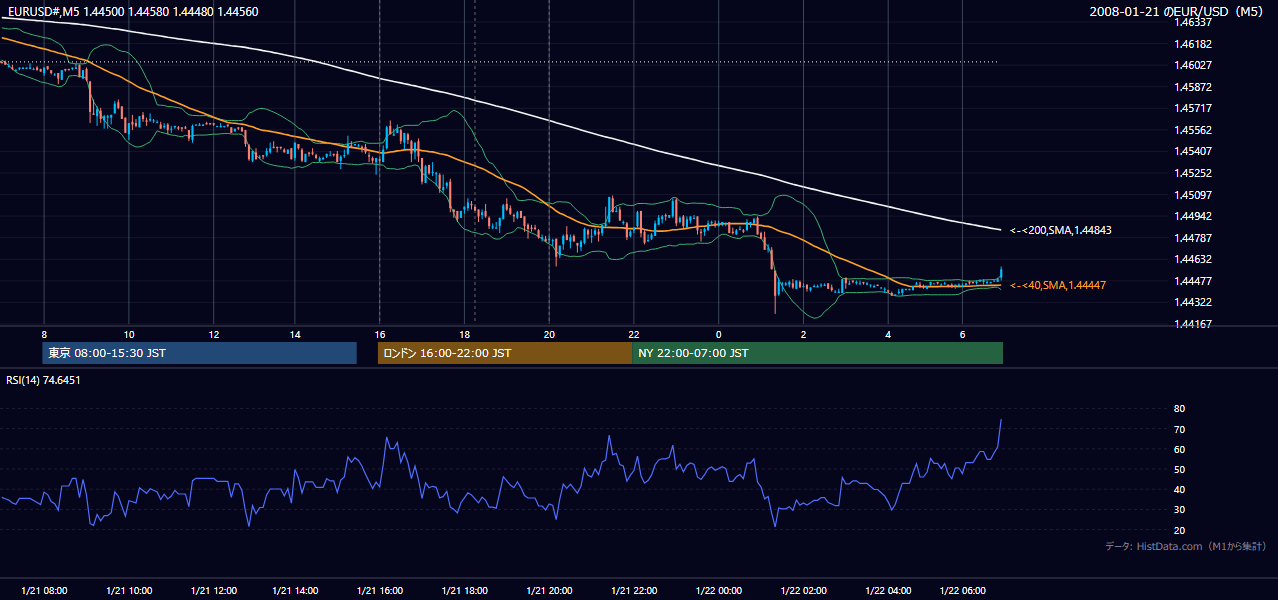1278x600 pixels.
Task: Click RSI scale value 60
Action: tap(1179, 449)
